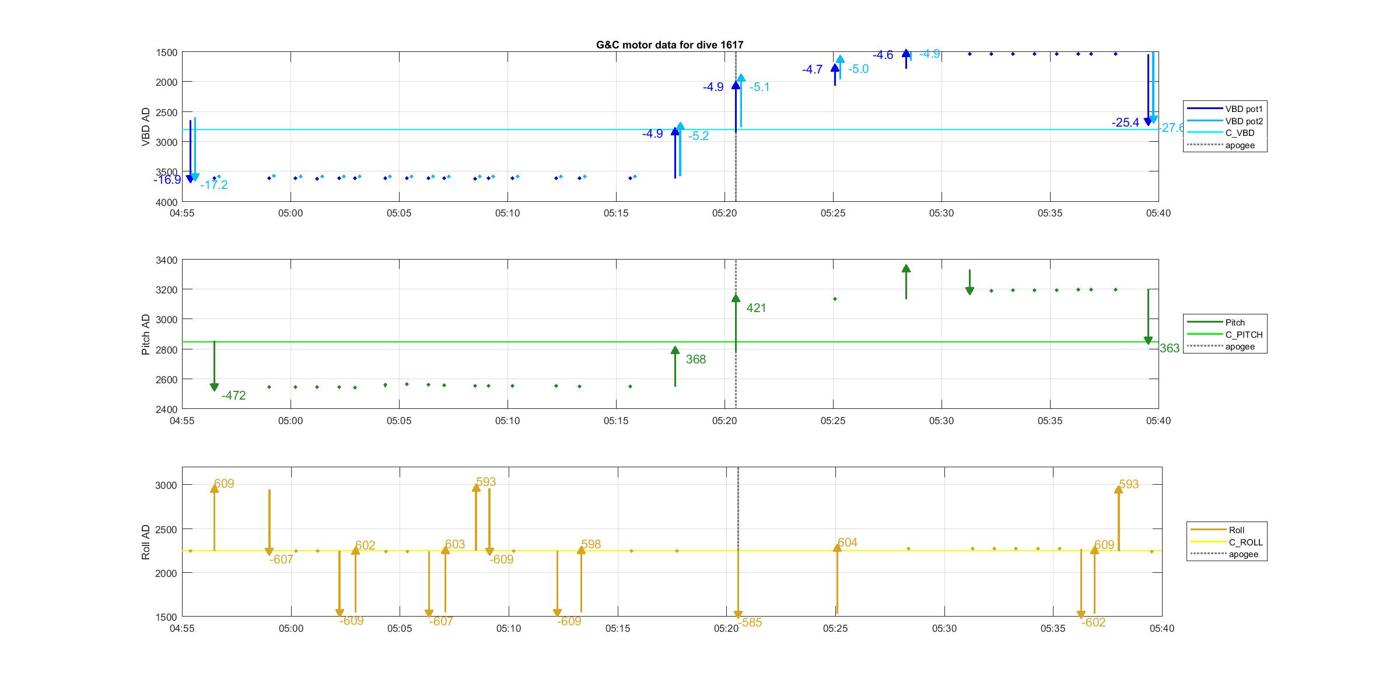Click the "2400" tick on the Pitch axis
The width and height of the screenshot is (1400, 693).
click(166, 410)
